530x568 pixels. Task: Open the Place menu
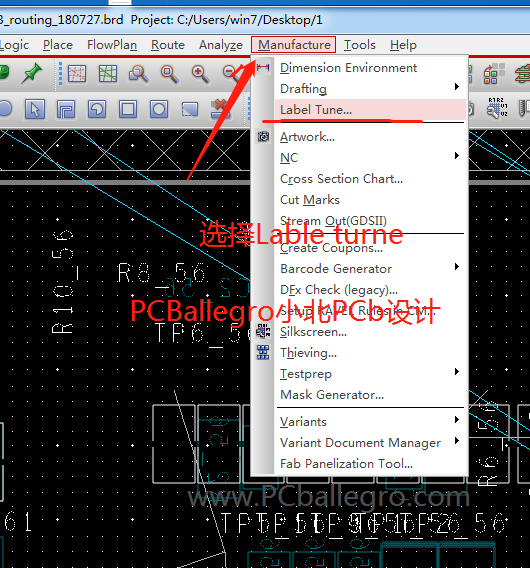[58, 45]
